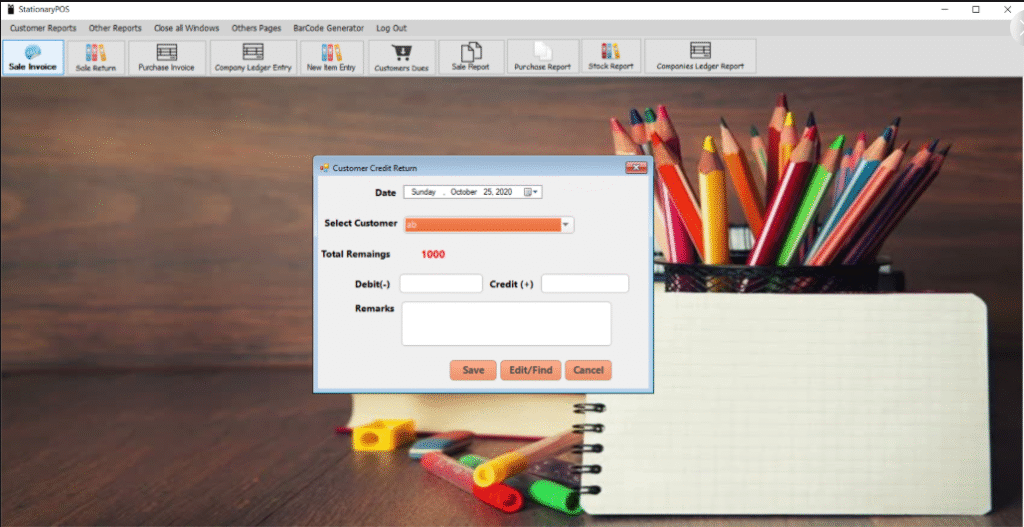This screenshot has width=1024, height=527.
Task: Click the Cancel button in dialog
Action: point(588,370)
